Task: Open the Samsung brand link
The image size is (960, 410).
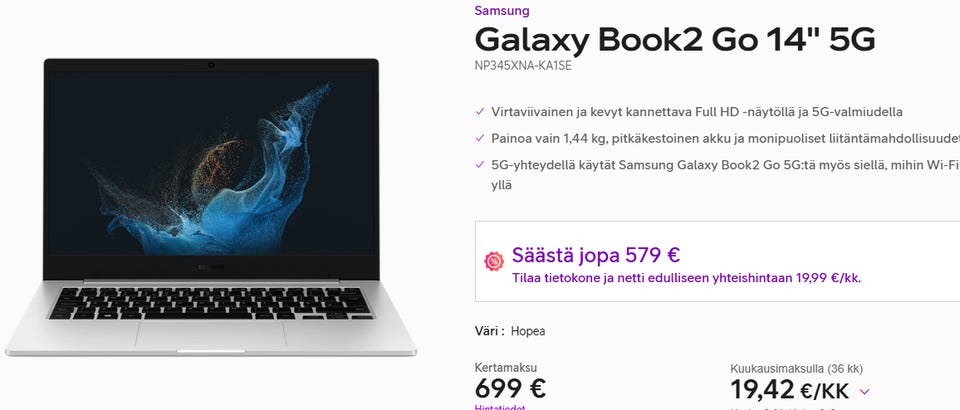Action: click(x=502, y=10)
